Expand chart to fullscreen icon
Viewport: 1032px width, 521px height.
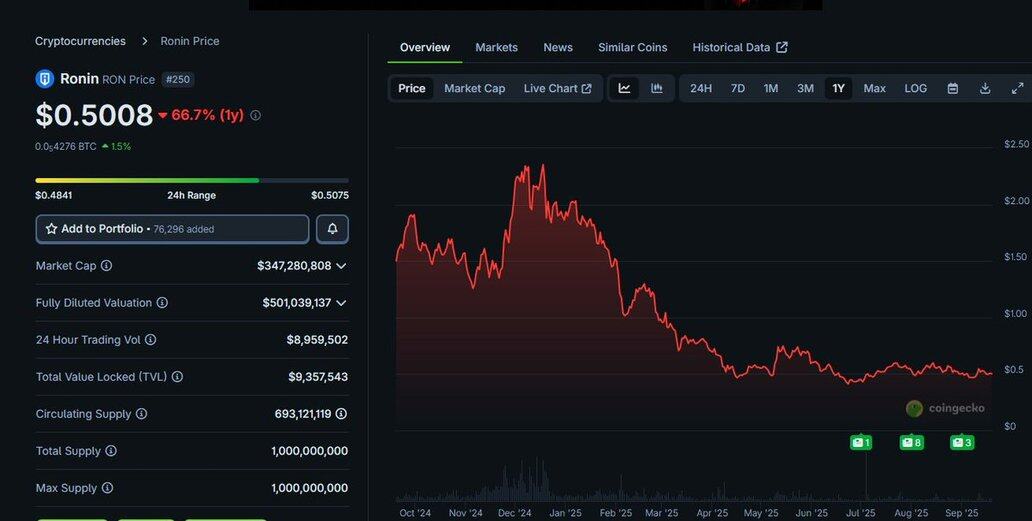[x=1018, y=88]
